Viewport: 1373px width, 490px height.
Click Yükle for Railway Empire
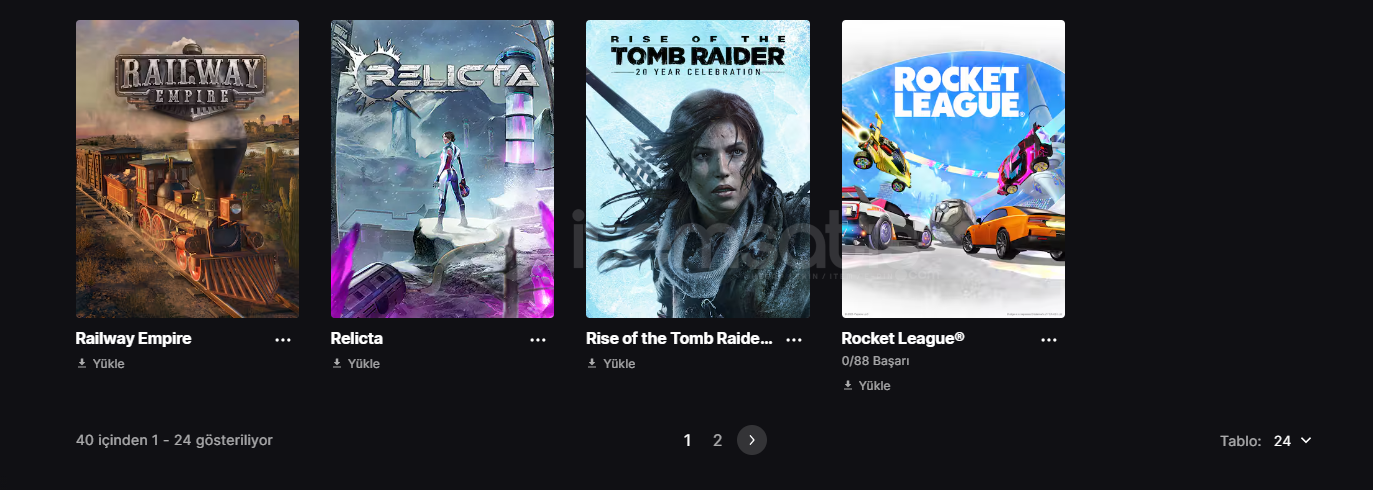(108, 364)
